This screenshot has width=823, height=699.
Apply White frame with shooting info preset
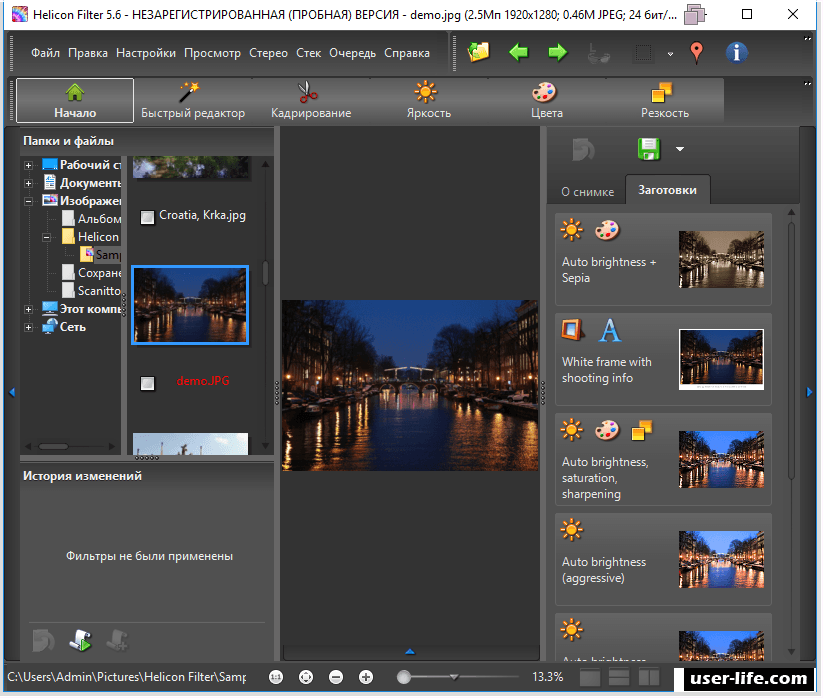click(663, 359)
